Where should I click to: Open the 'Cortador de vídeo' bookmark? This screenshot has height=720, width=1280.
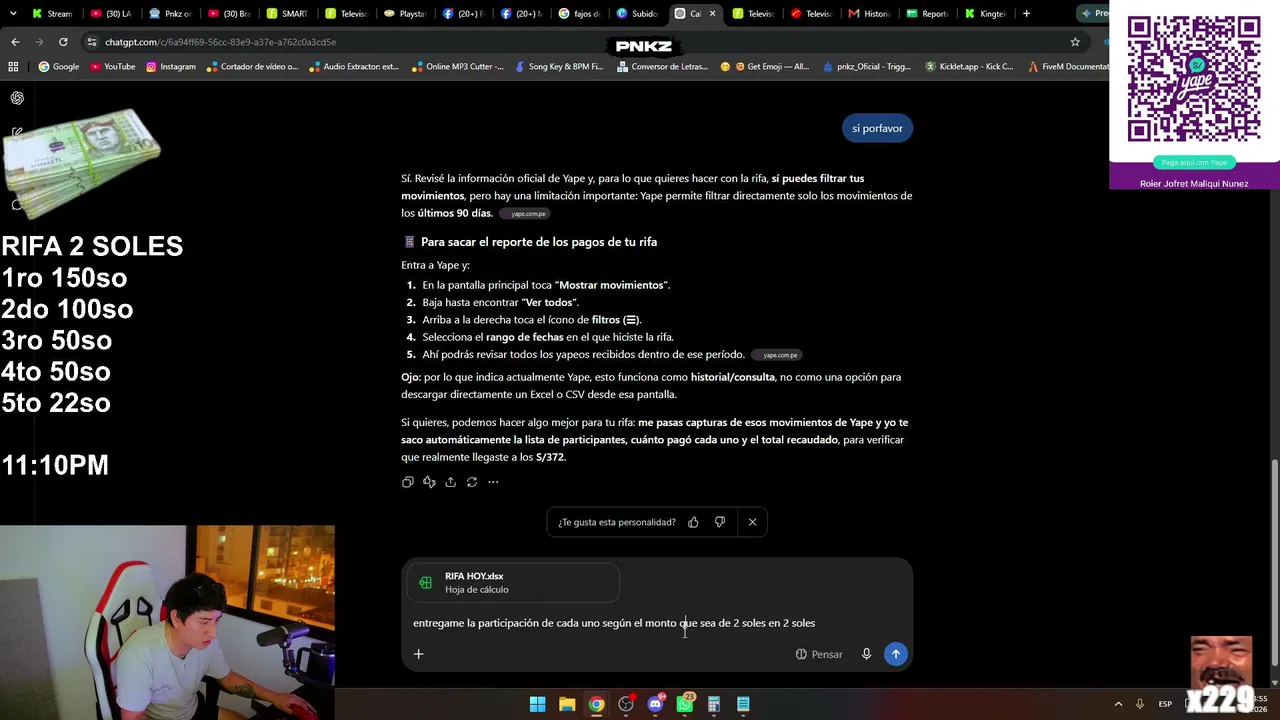click(x=252, y=67)
